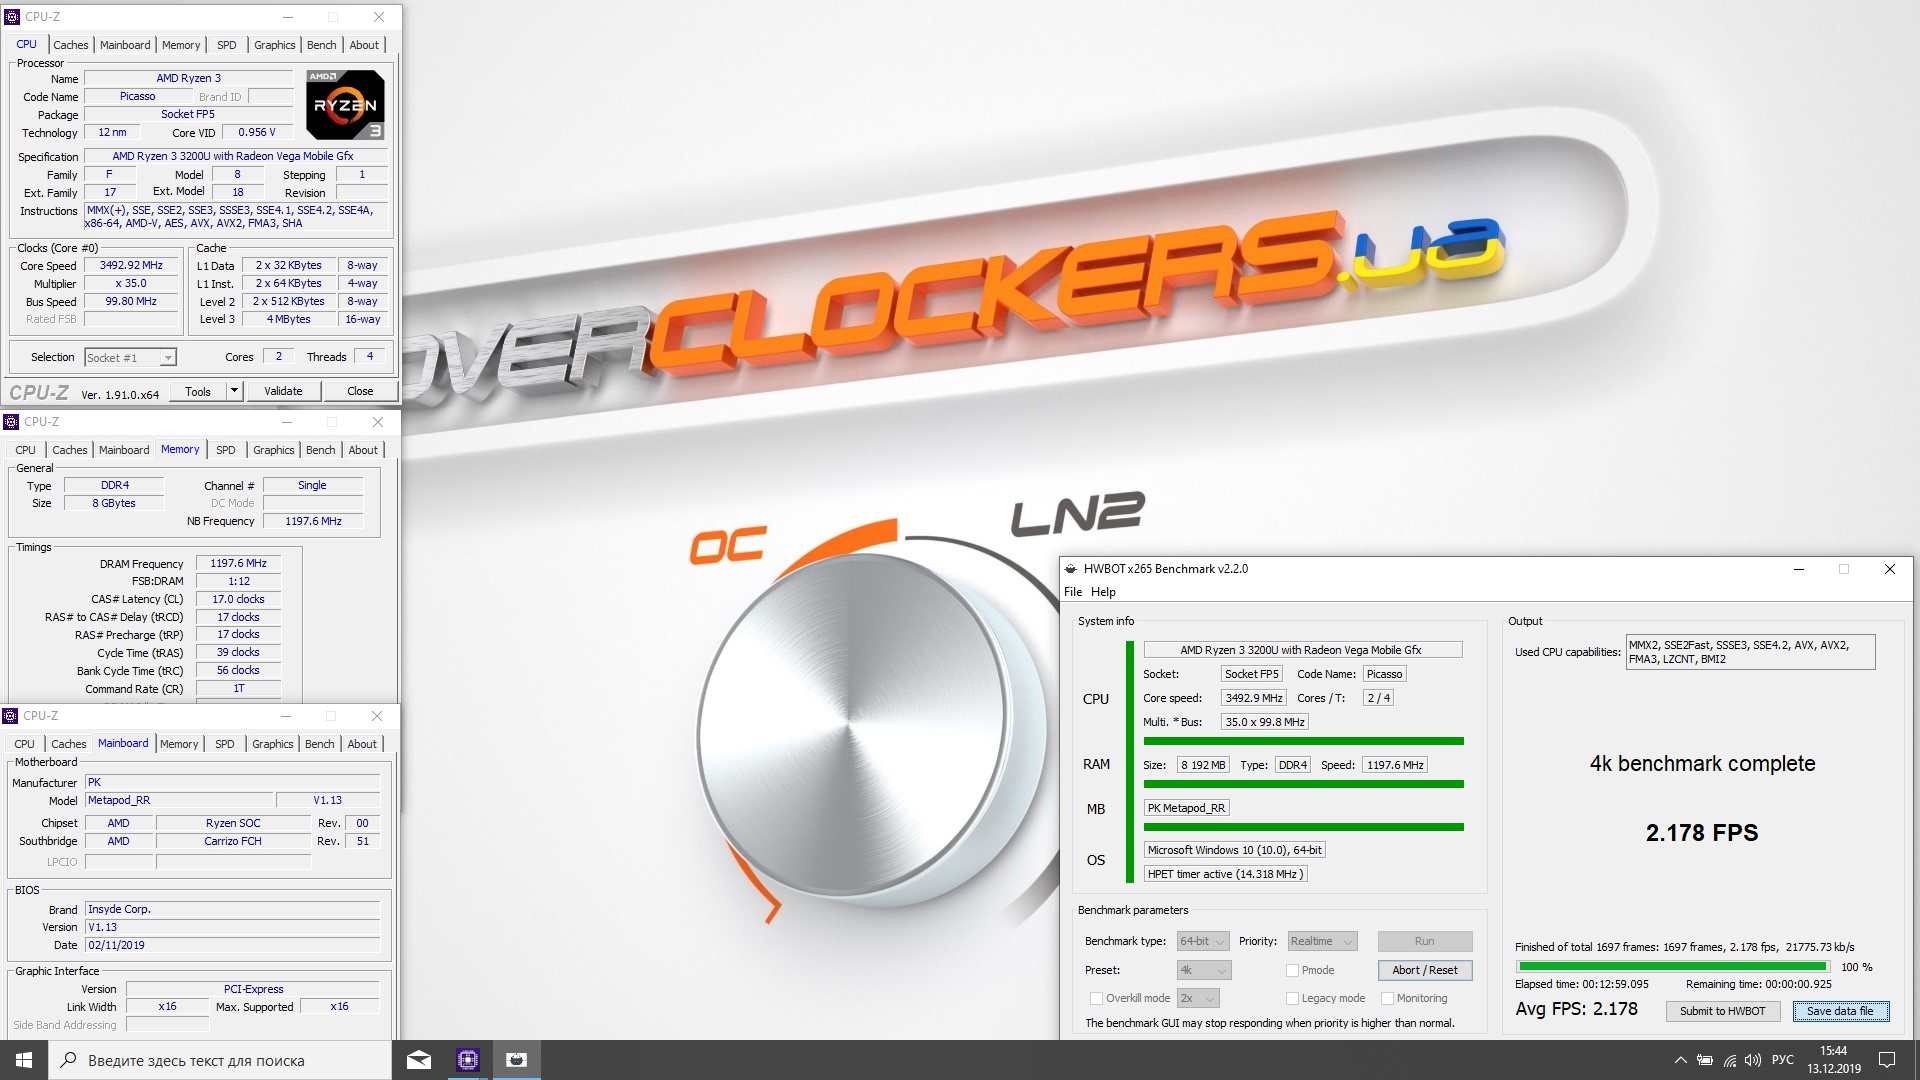The height and width of the screenshot is (1080, 1920).
Task: Switch input language from РУС
Action: [x=1783, y=1060]
